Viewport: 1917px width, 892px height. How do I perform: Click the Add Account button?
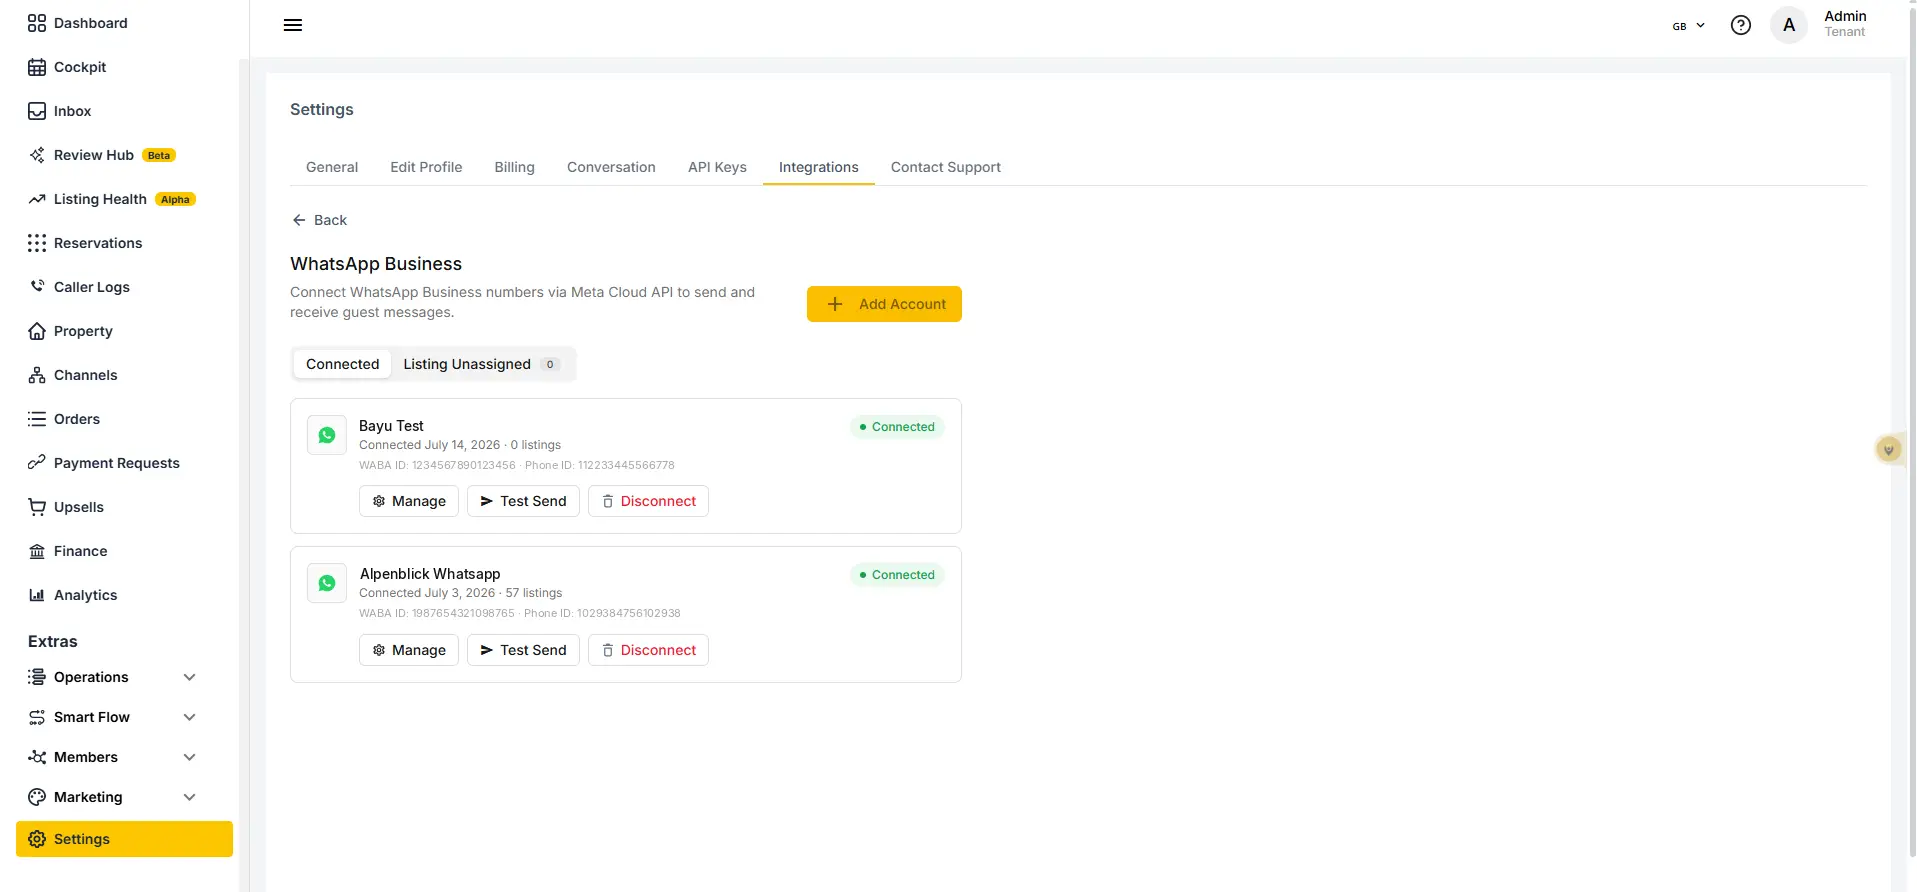point(884,304)
